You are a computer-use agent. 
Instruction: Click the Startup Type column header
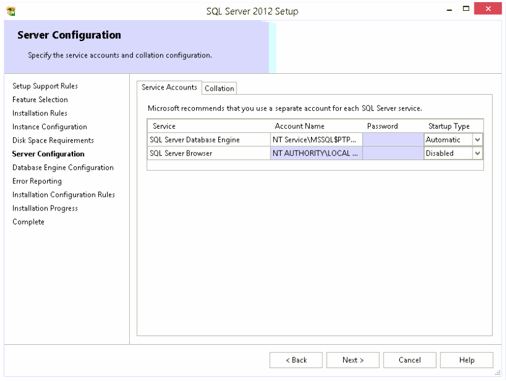pyautogui.click(x=449, y=126)
